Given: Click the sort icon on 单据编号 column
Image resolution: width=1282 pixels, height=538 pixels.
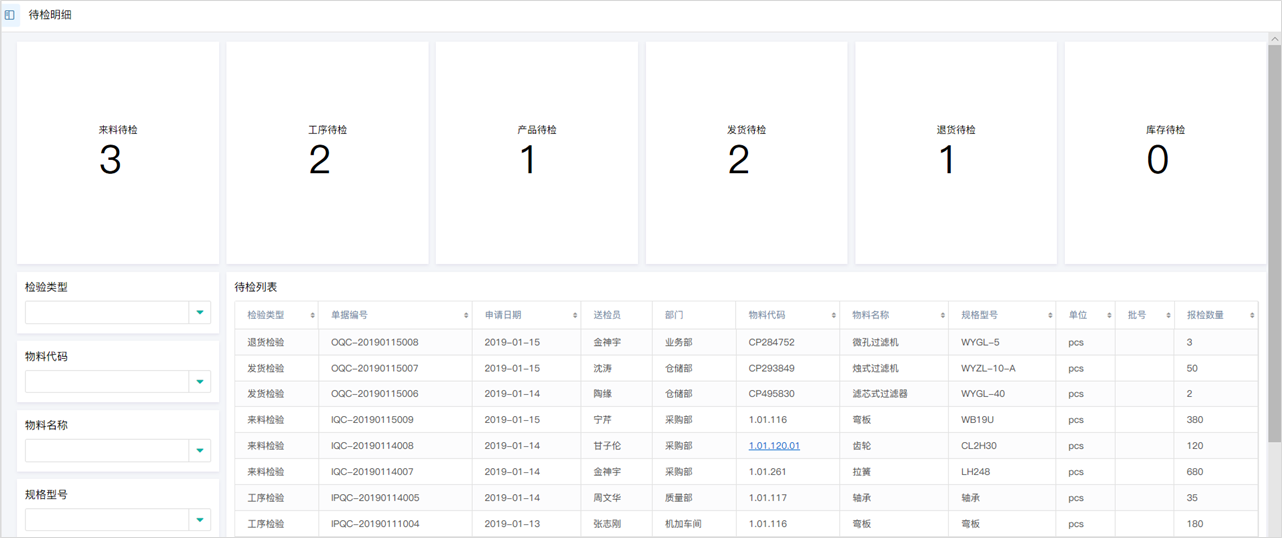Looking at the screenshot, I should click(x=466, y=315).
